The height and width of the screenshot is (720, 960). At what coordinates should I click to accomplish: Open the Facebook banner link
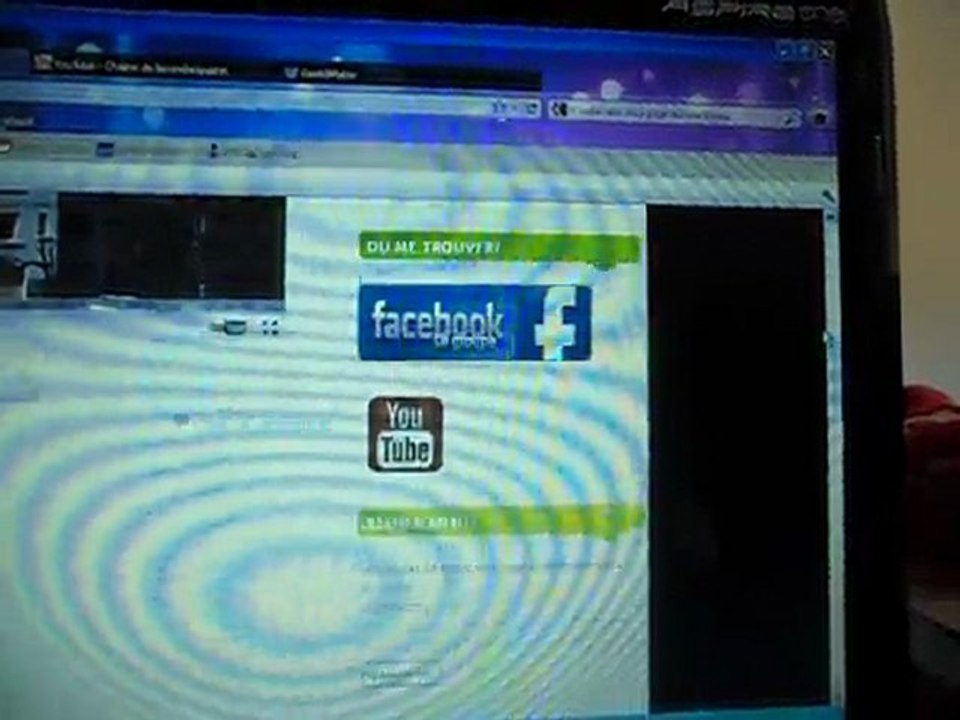[x=475, y=323]
